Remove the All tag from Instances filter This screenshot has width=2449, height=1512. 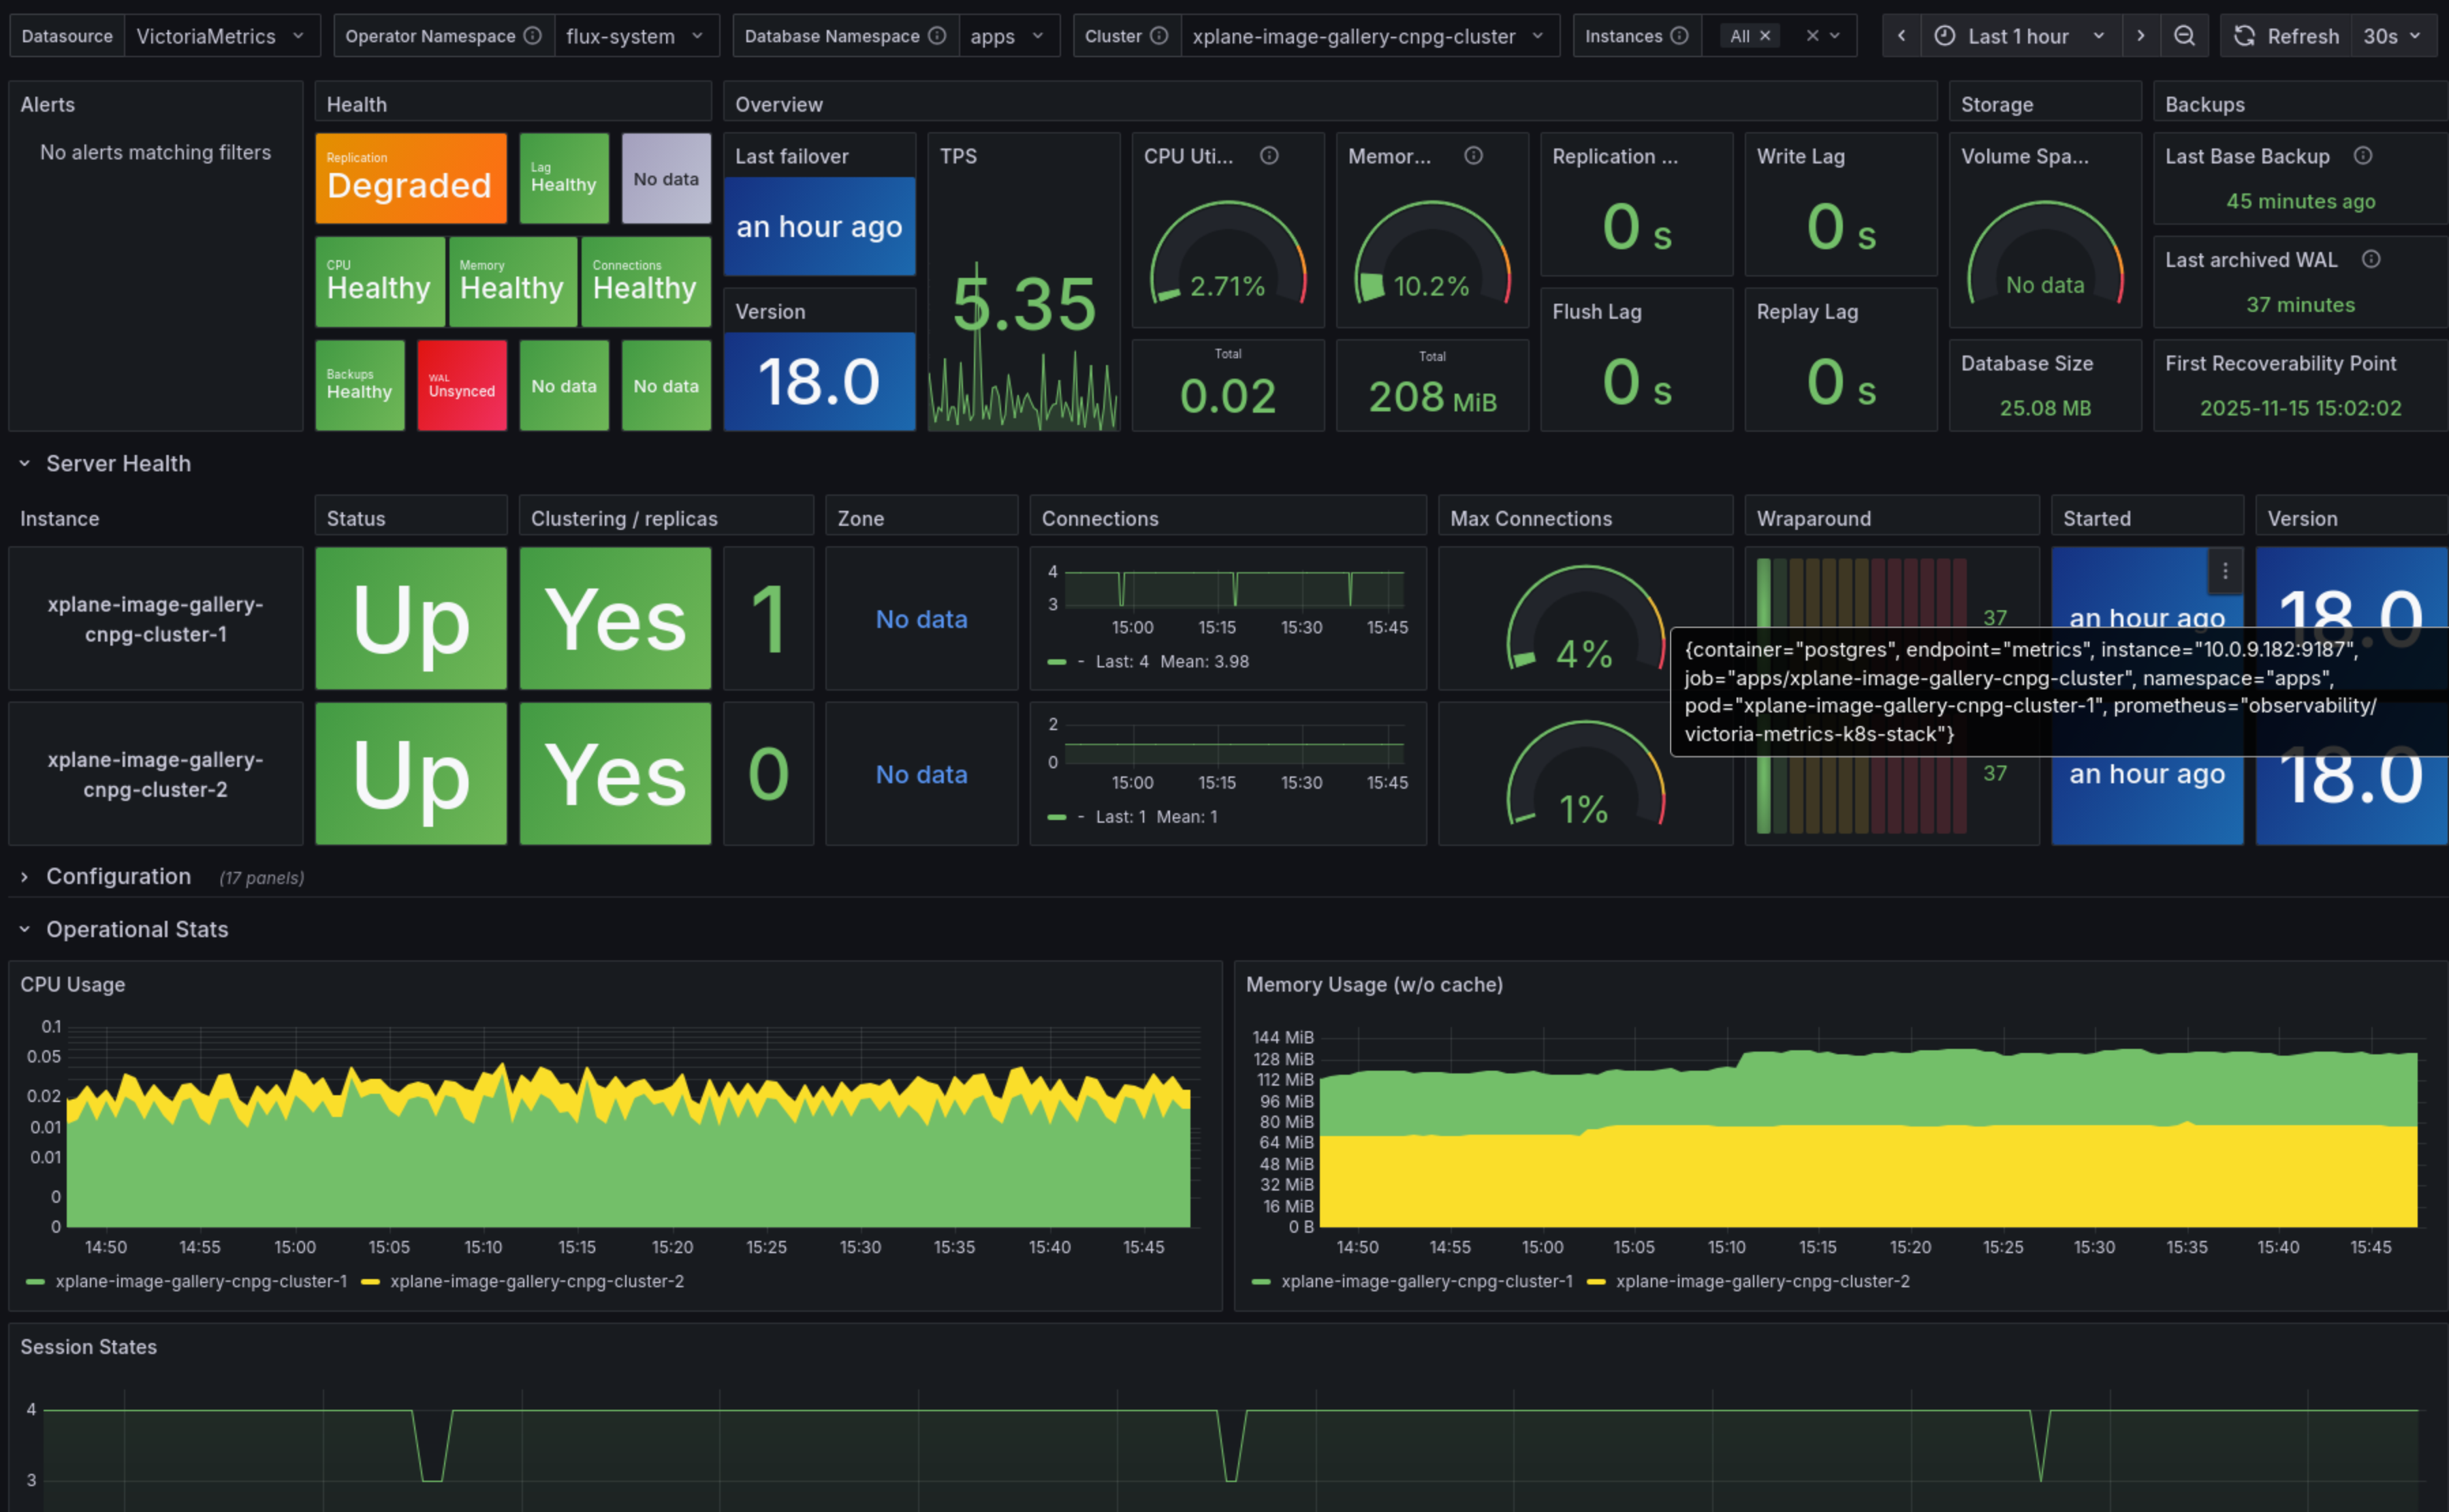pyautogui.click(x=1766, y=35)
